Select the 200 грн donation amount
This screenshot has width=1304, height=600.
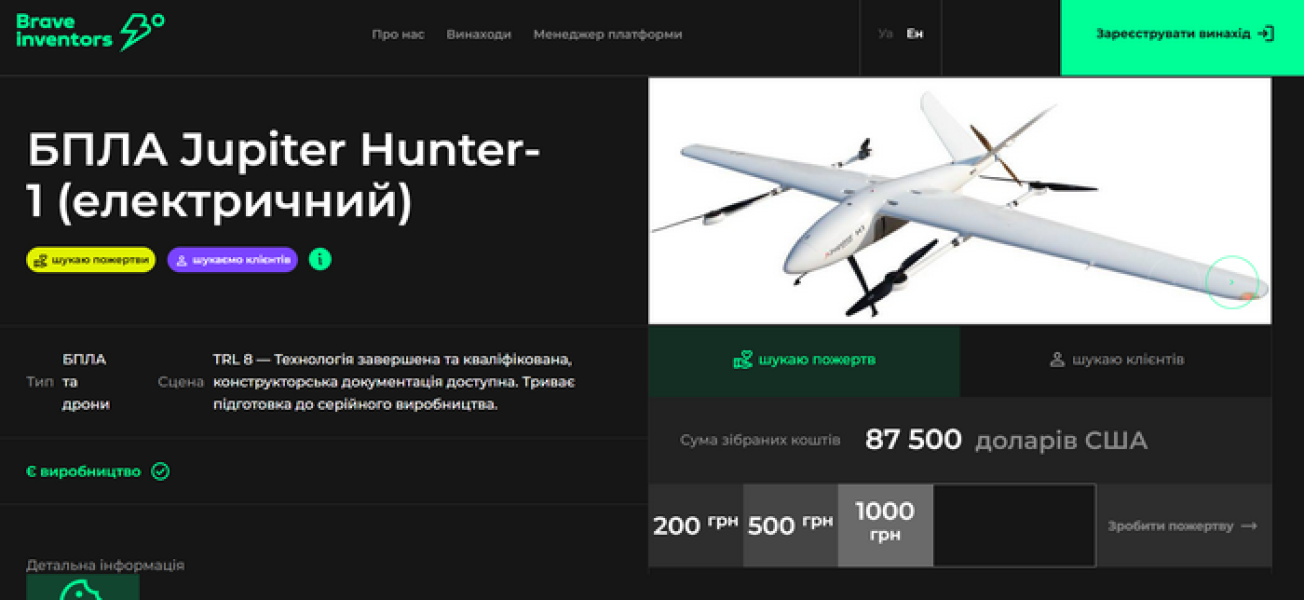pyautogui.click(x=696, y=525)
